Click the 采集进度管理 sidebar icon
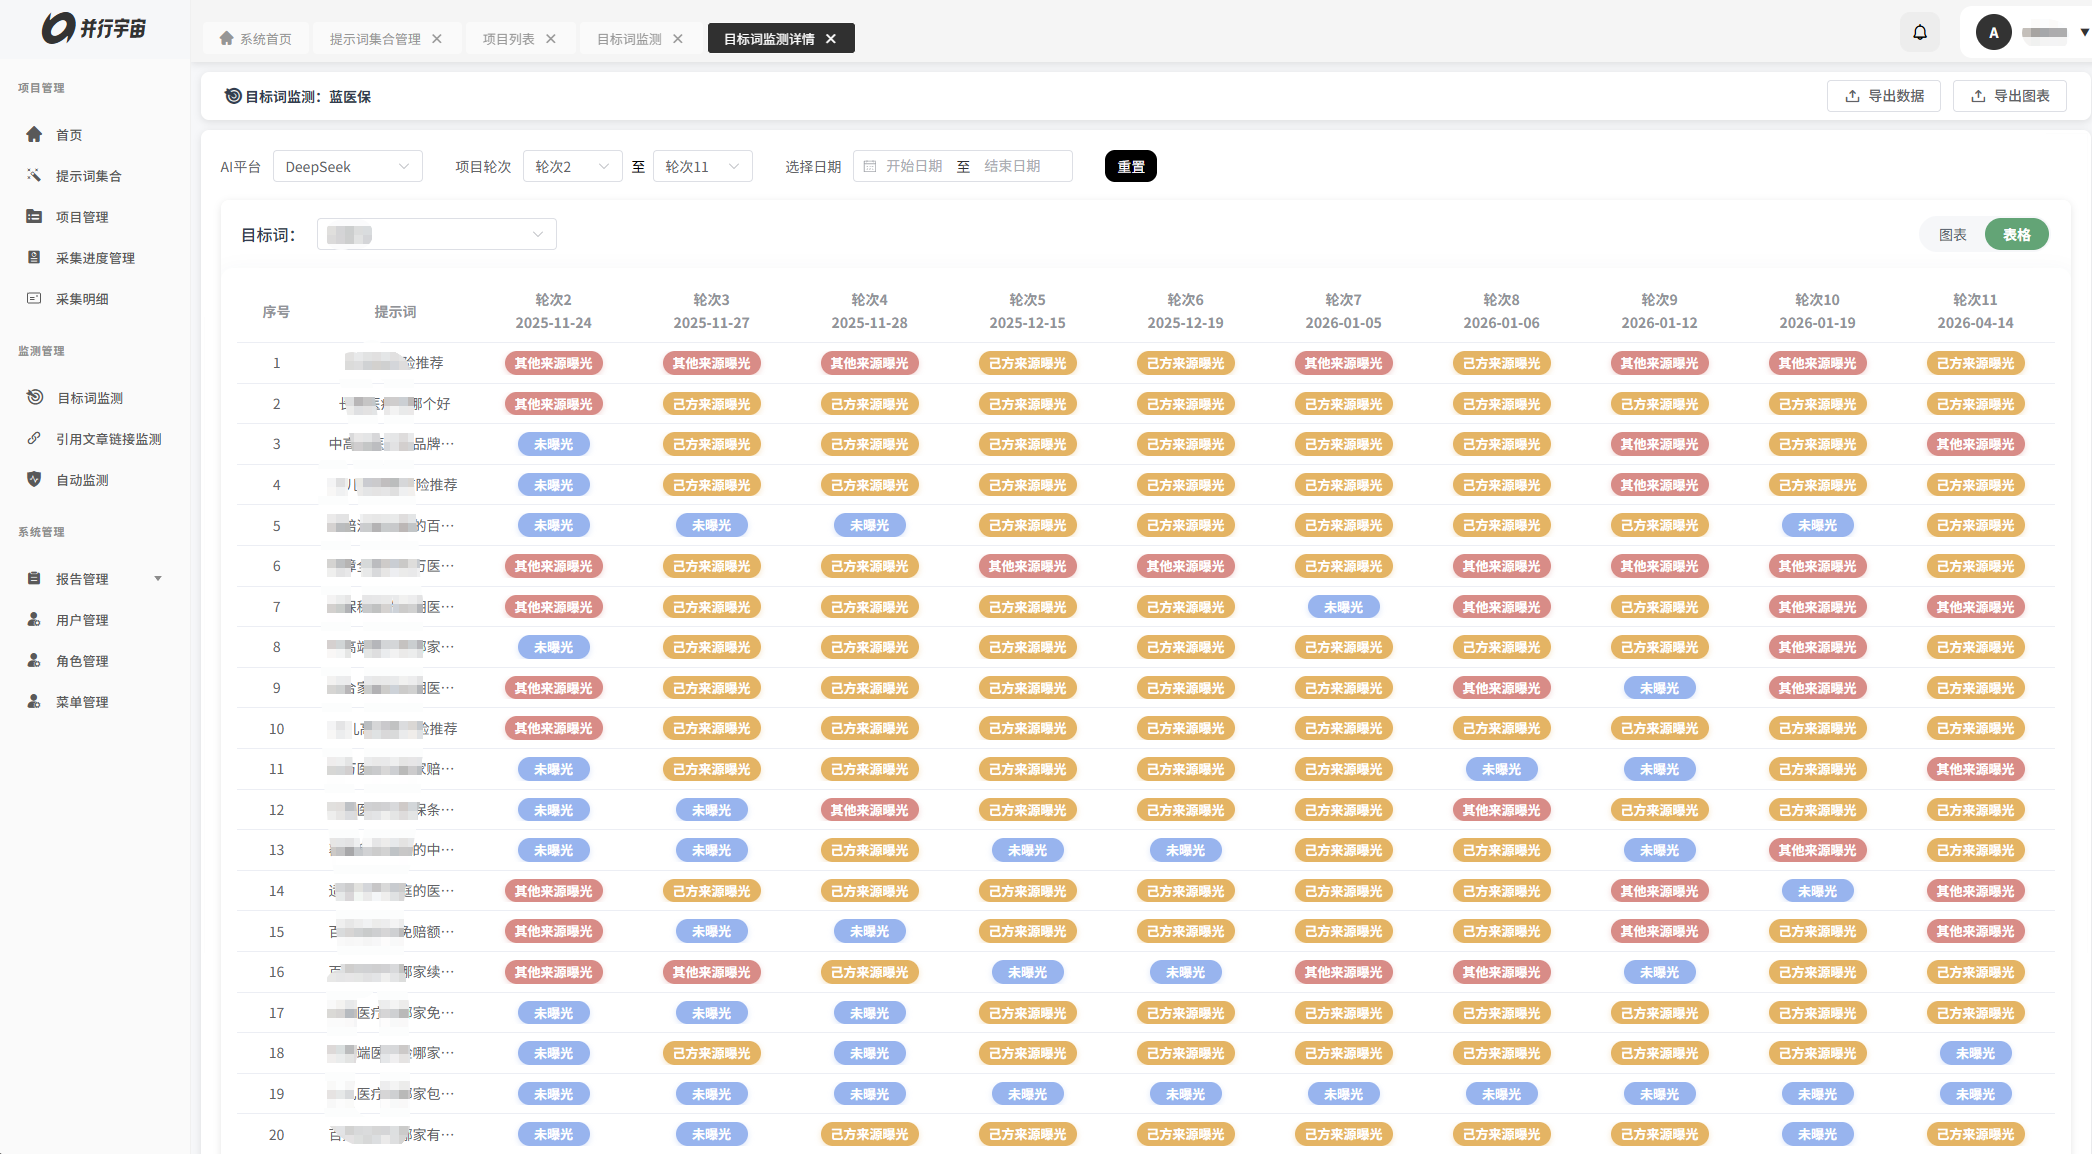Screen dimensions: 2092x1154 (34, 258)
